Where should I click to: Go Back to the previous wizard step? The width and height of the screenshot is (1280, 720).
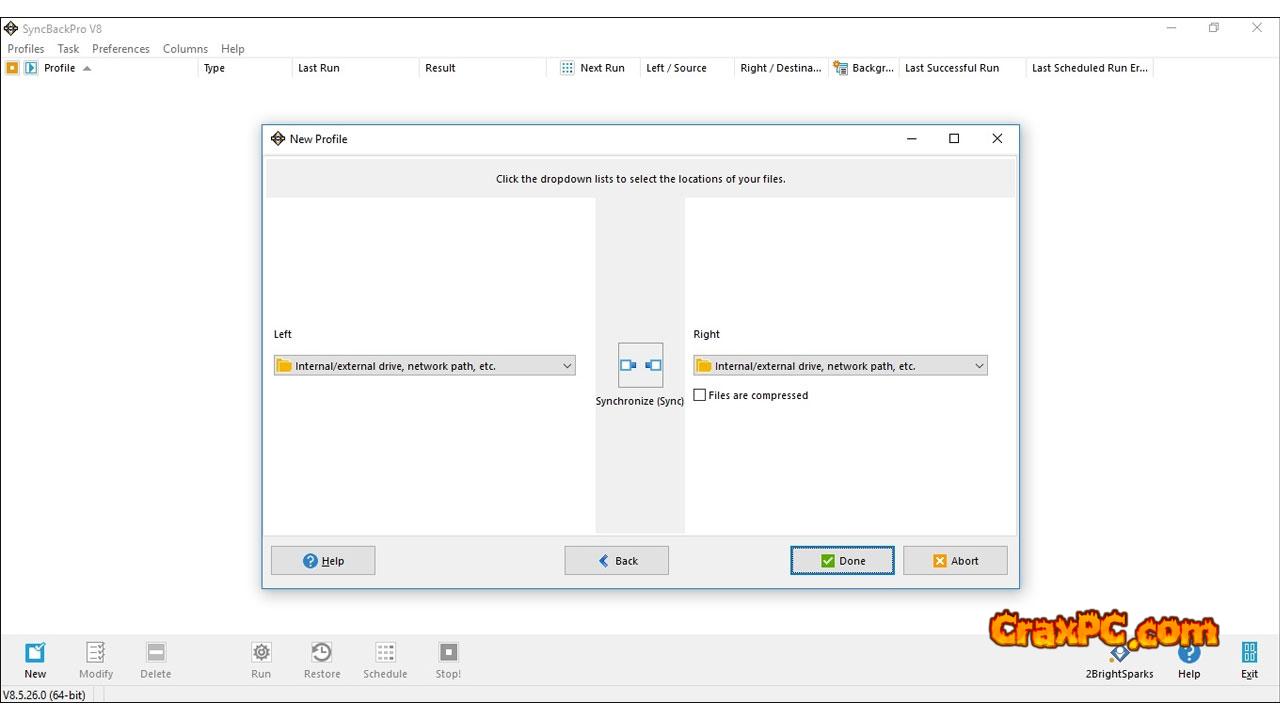[x=616, y=561]
